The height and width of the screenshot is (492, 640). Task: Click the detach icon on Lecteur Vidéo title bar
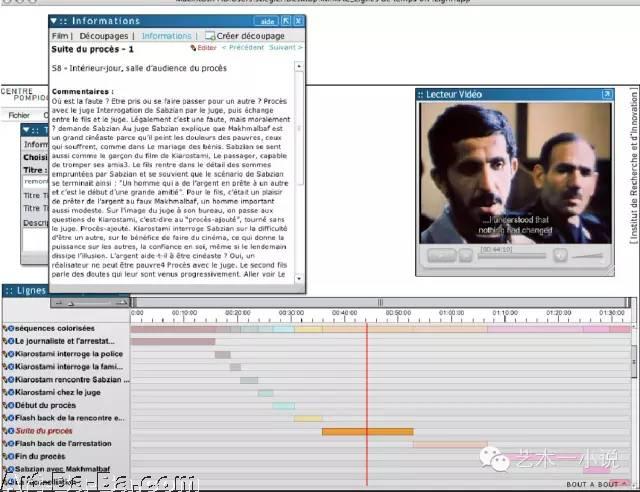click(x=607, y=94)
